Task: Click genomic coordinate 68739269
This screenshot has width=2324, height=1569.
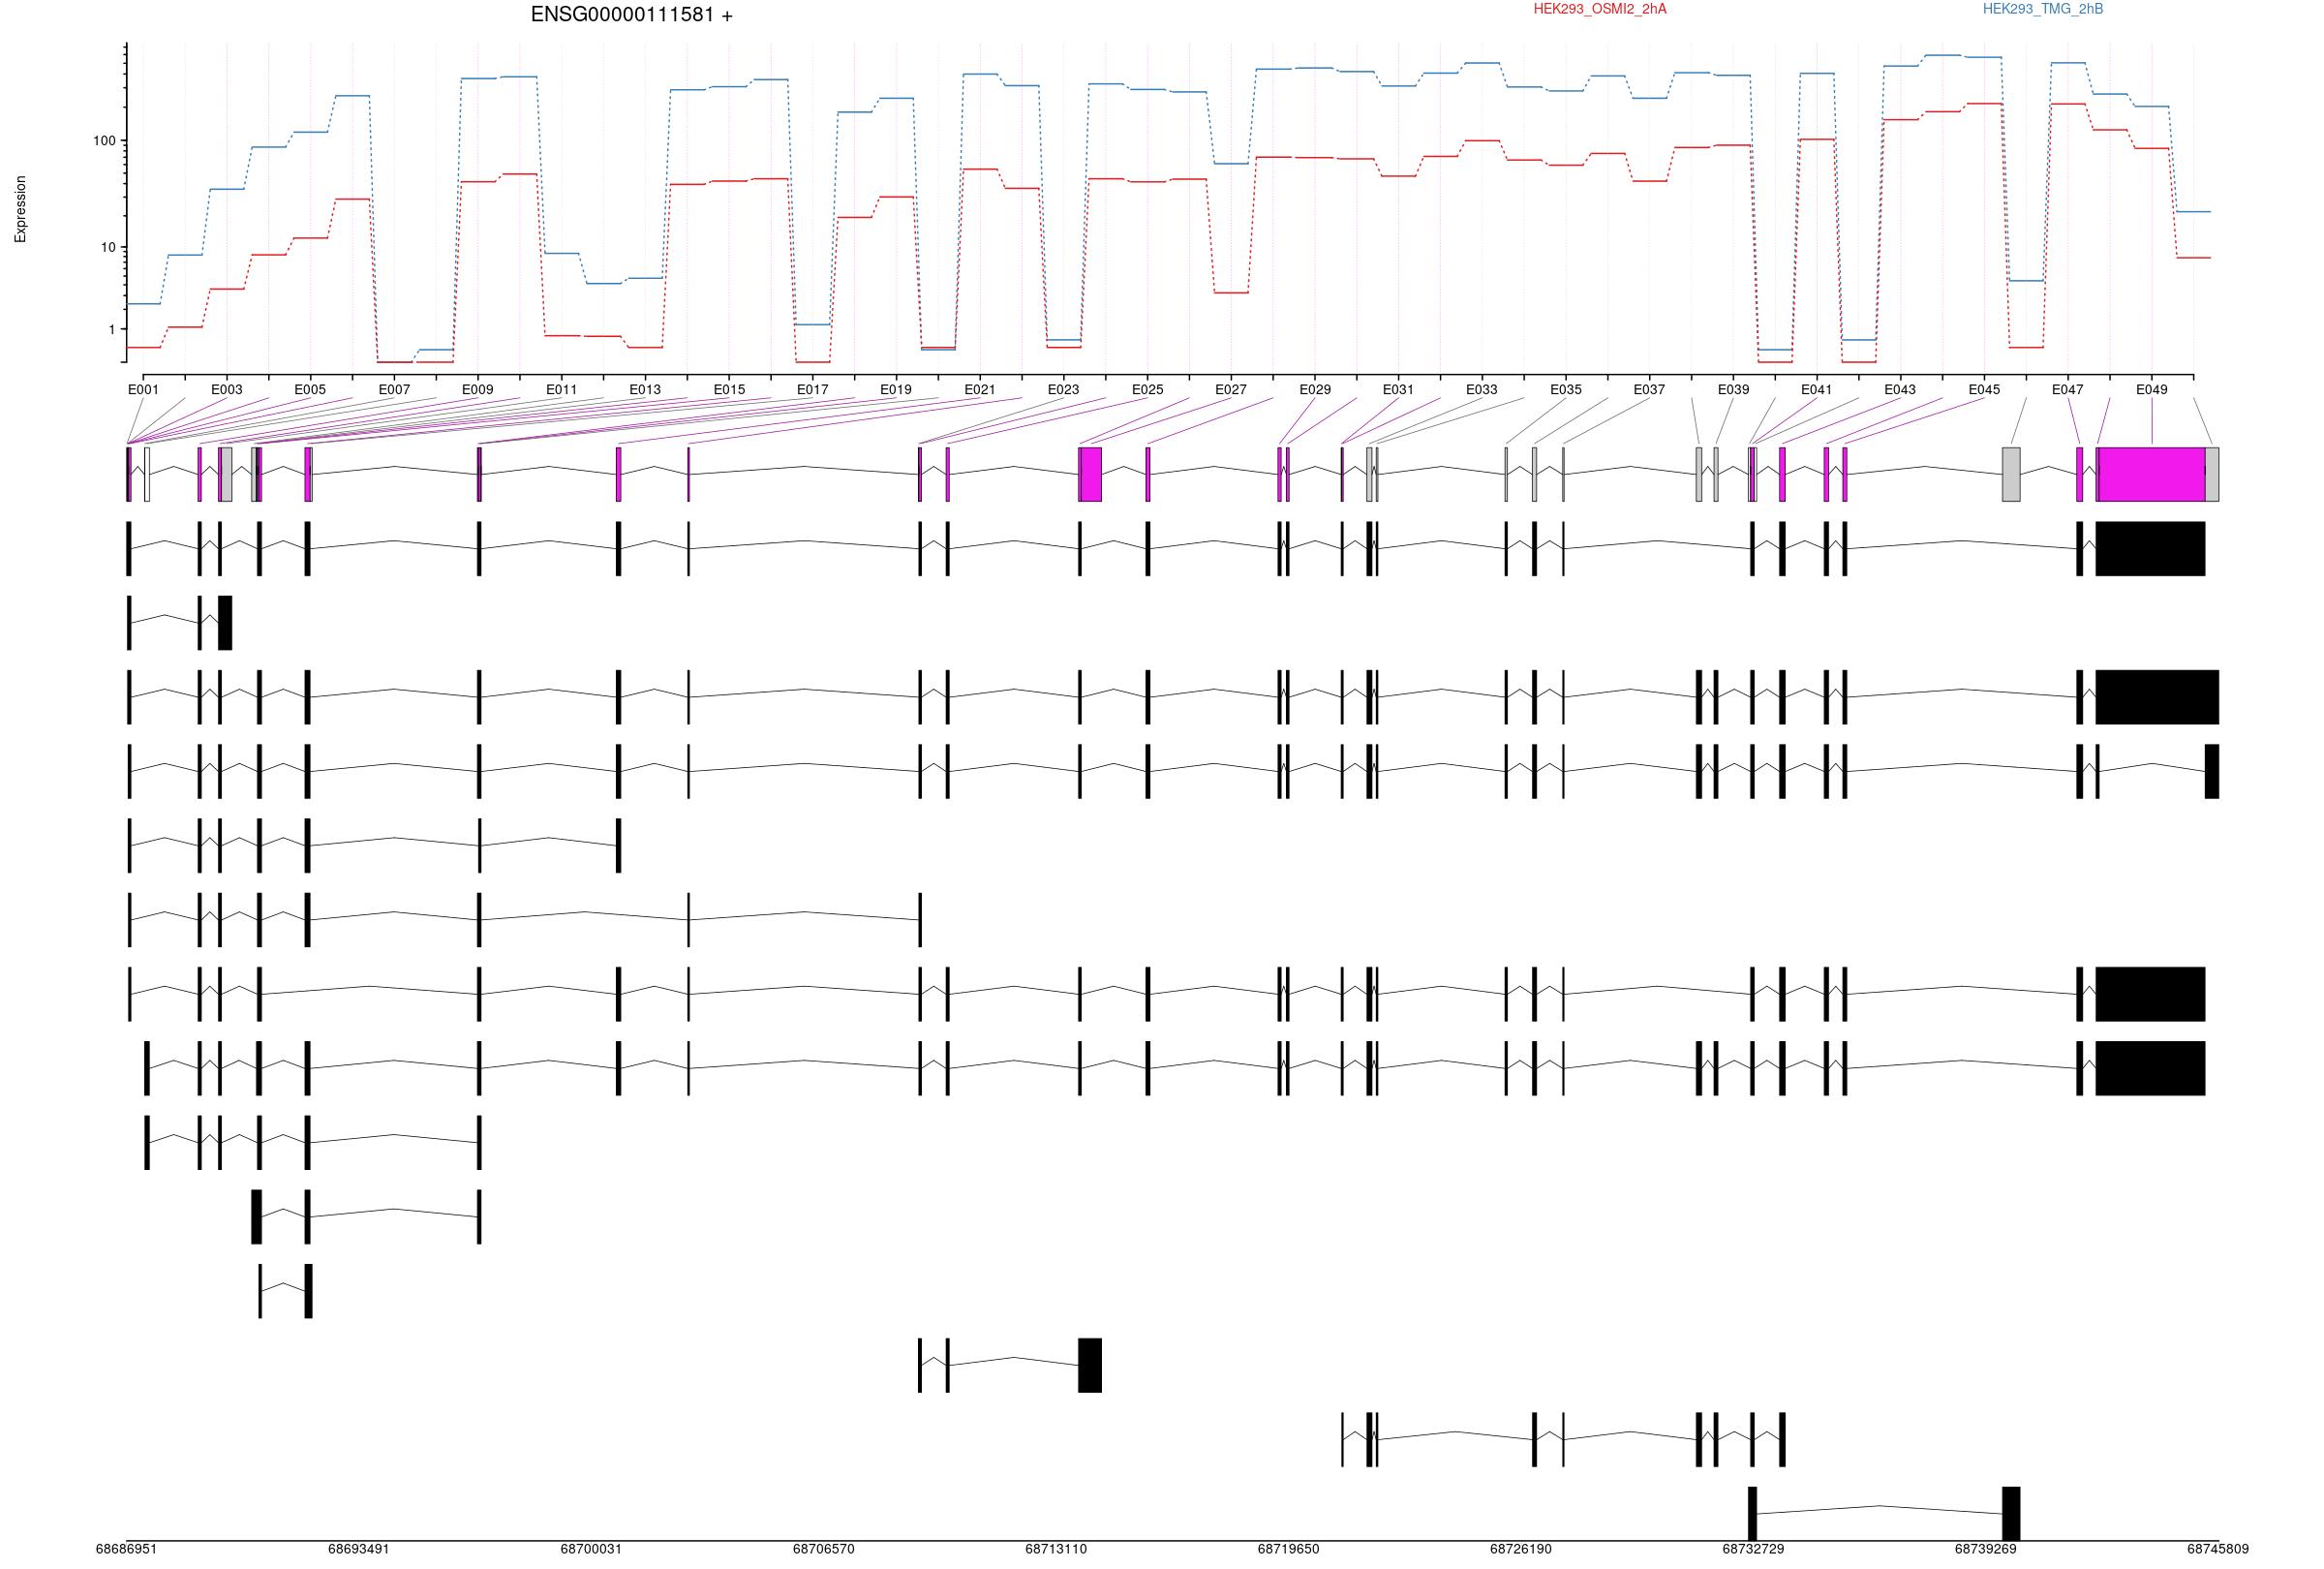Action: [x=1986, y=1549]
